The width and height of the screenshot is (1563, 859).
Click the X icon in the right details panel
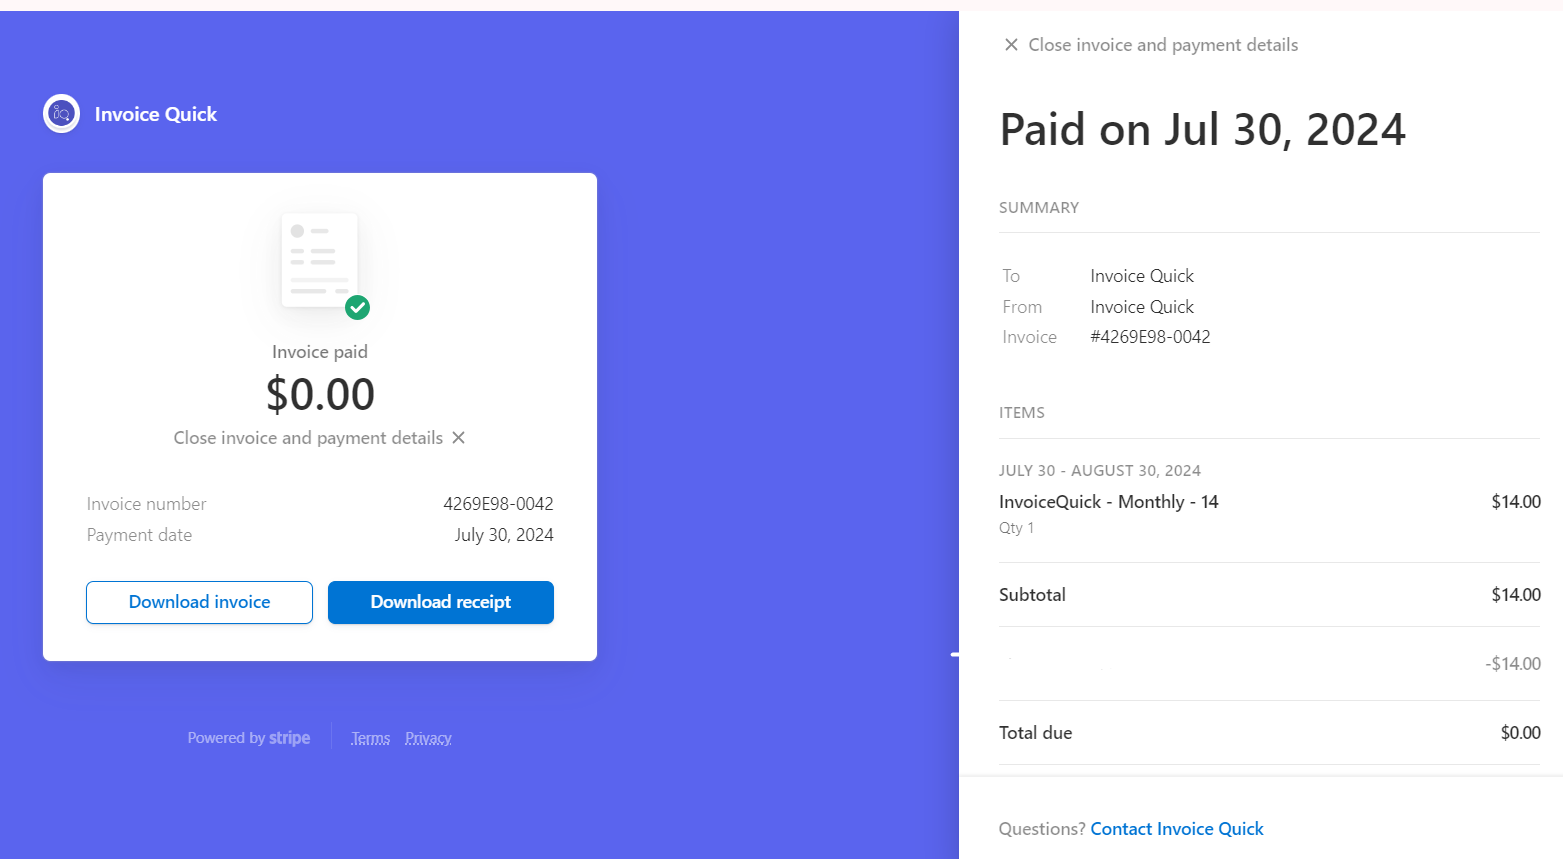1011,45
